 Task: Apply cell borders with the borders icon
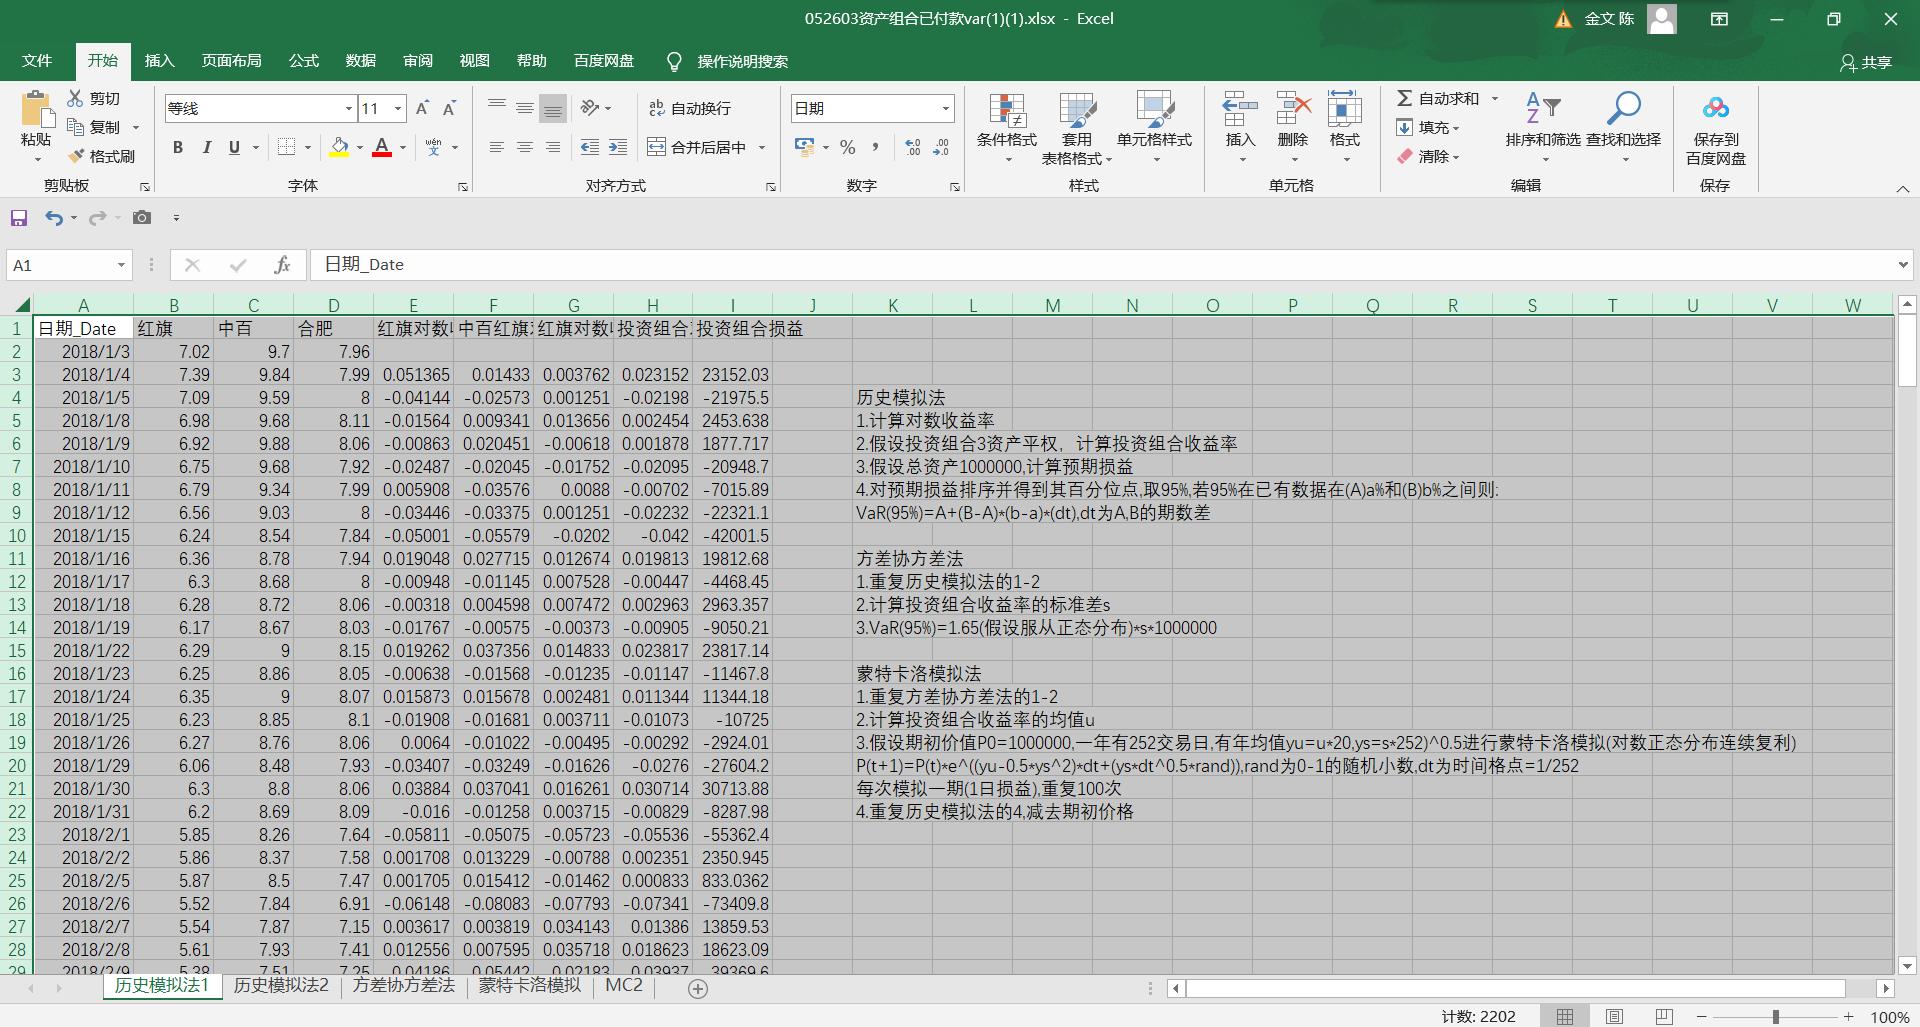tap(287, 147)
